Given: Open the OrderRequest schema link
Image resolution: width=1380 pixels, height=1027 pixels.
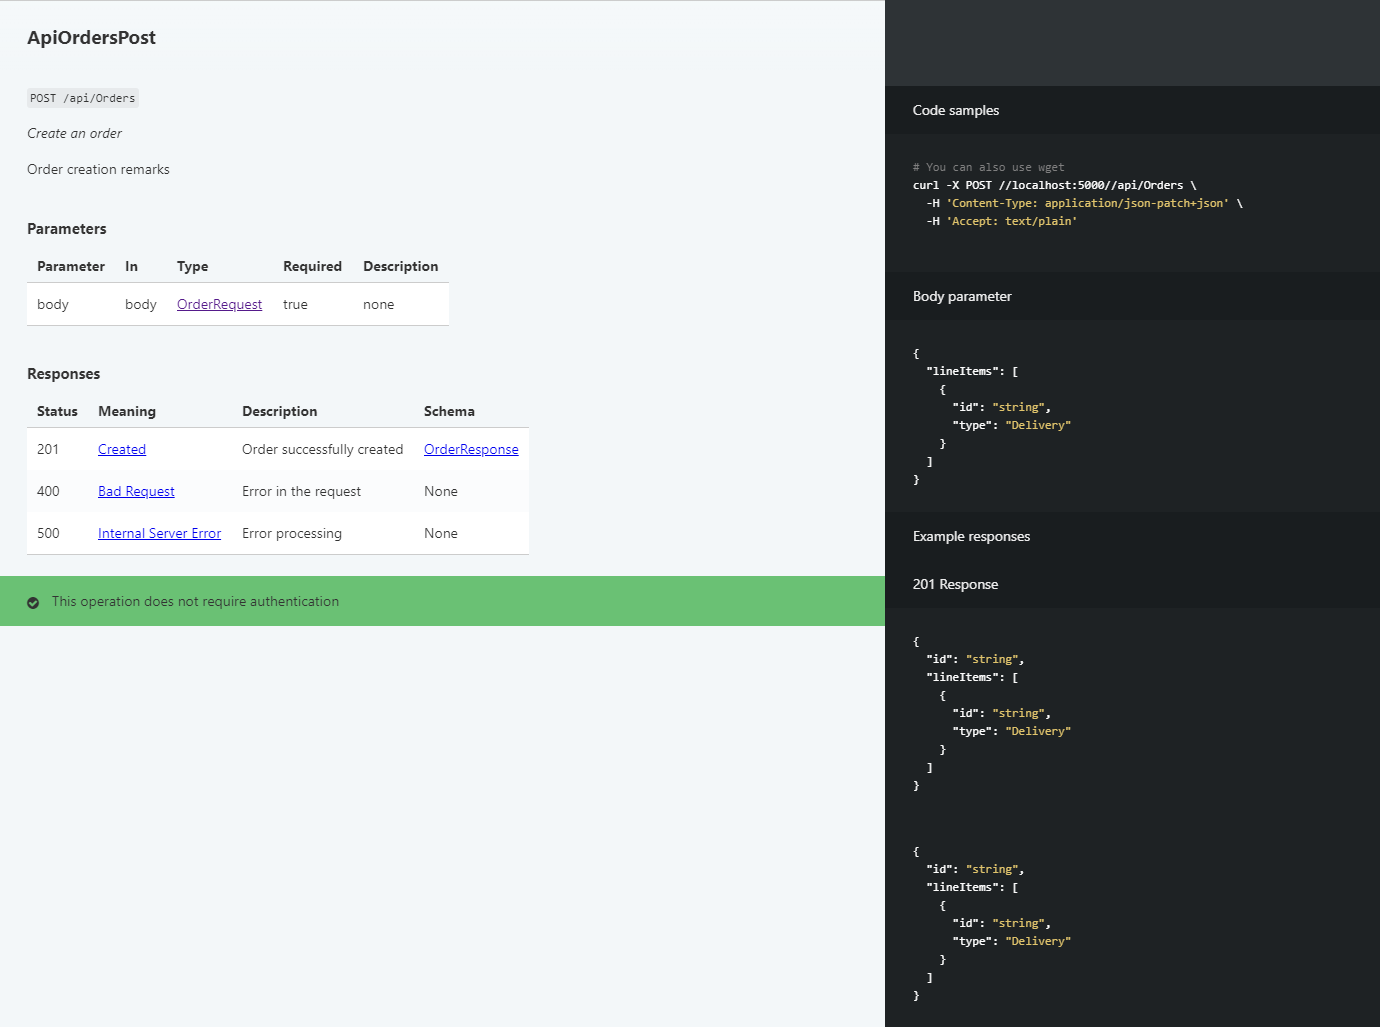Looking at the screenshot, I should 219,304.
